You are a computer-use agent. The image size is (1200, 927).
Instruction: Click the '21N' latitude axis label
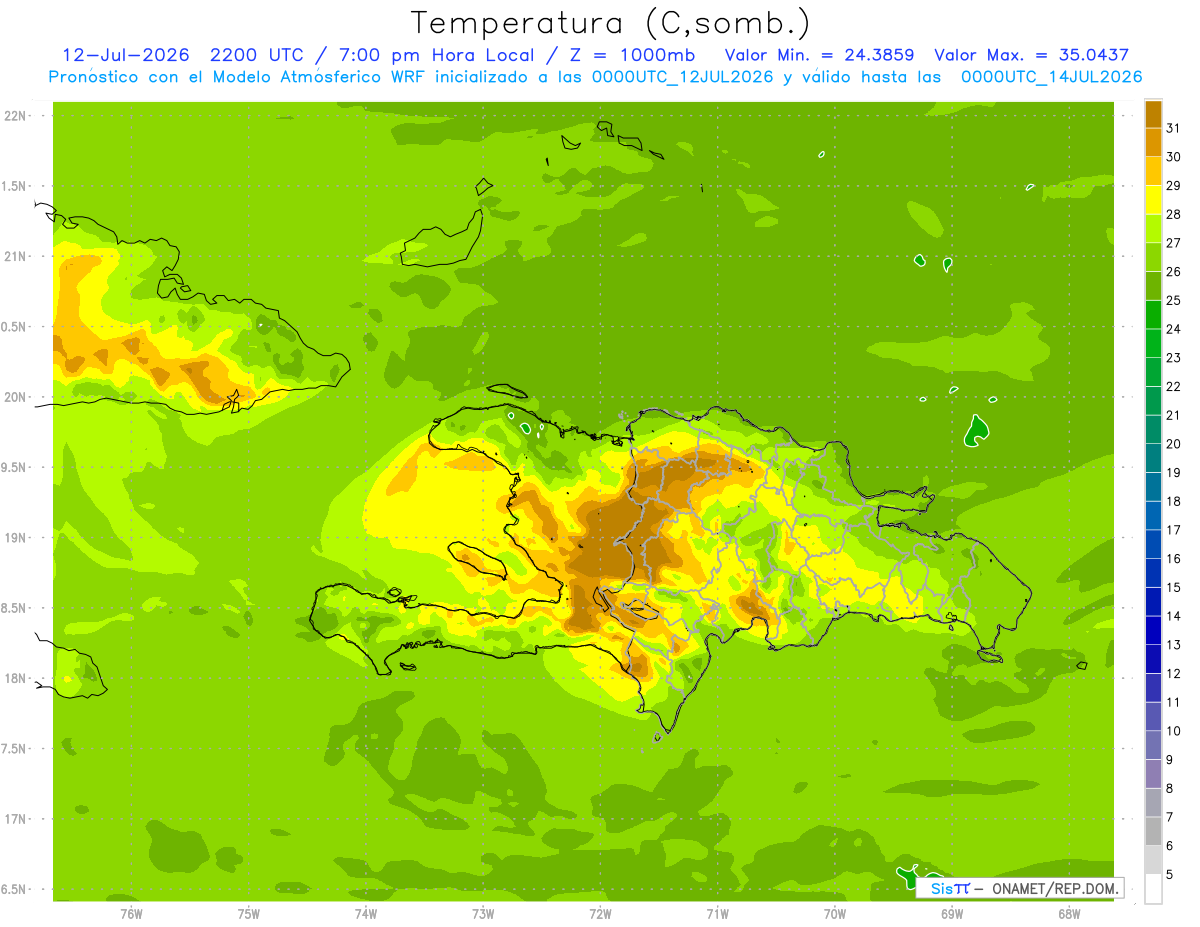pyautogui.click(x=15, y=256)
